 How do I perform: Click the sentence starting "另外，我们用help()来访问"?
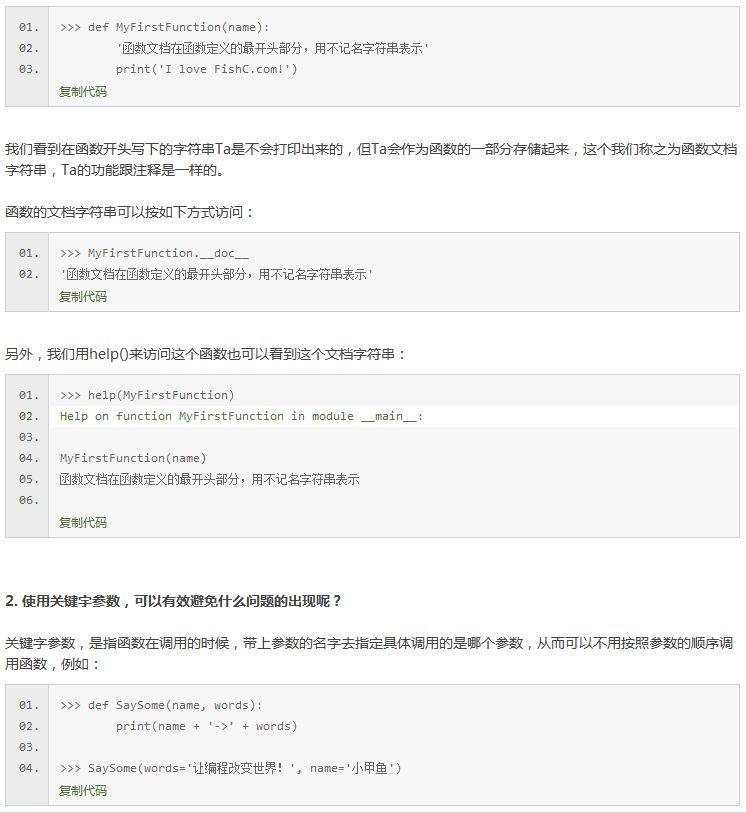coord(206,354)
